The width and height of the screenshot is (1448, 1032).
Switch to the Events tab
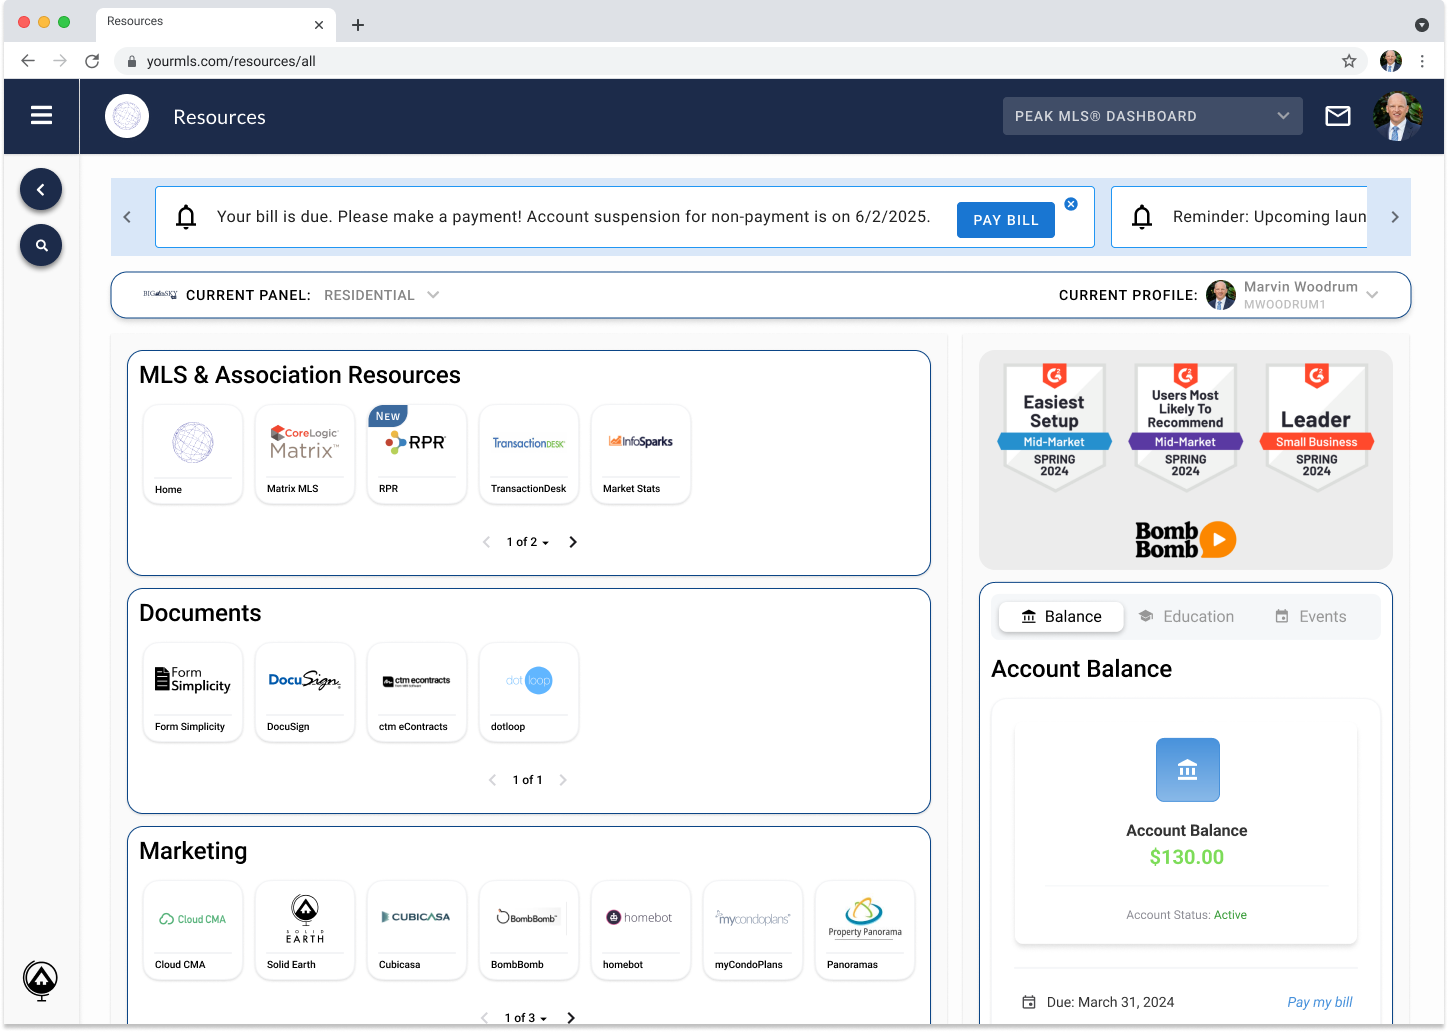click(1311, 617)
